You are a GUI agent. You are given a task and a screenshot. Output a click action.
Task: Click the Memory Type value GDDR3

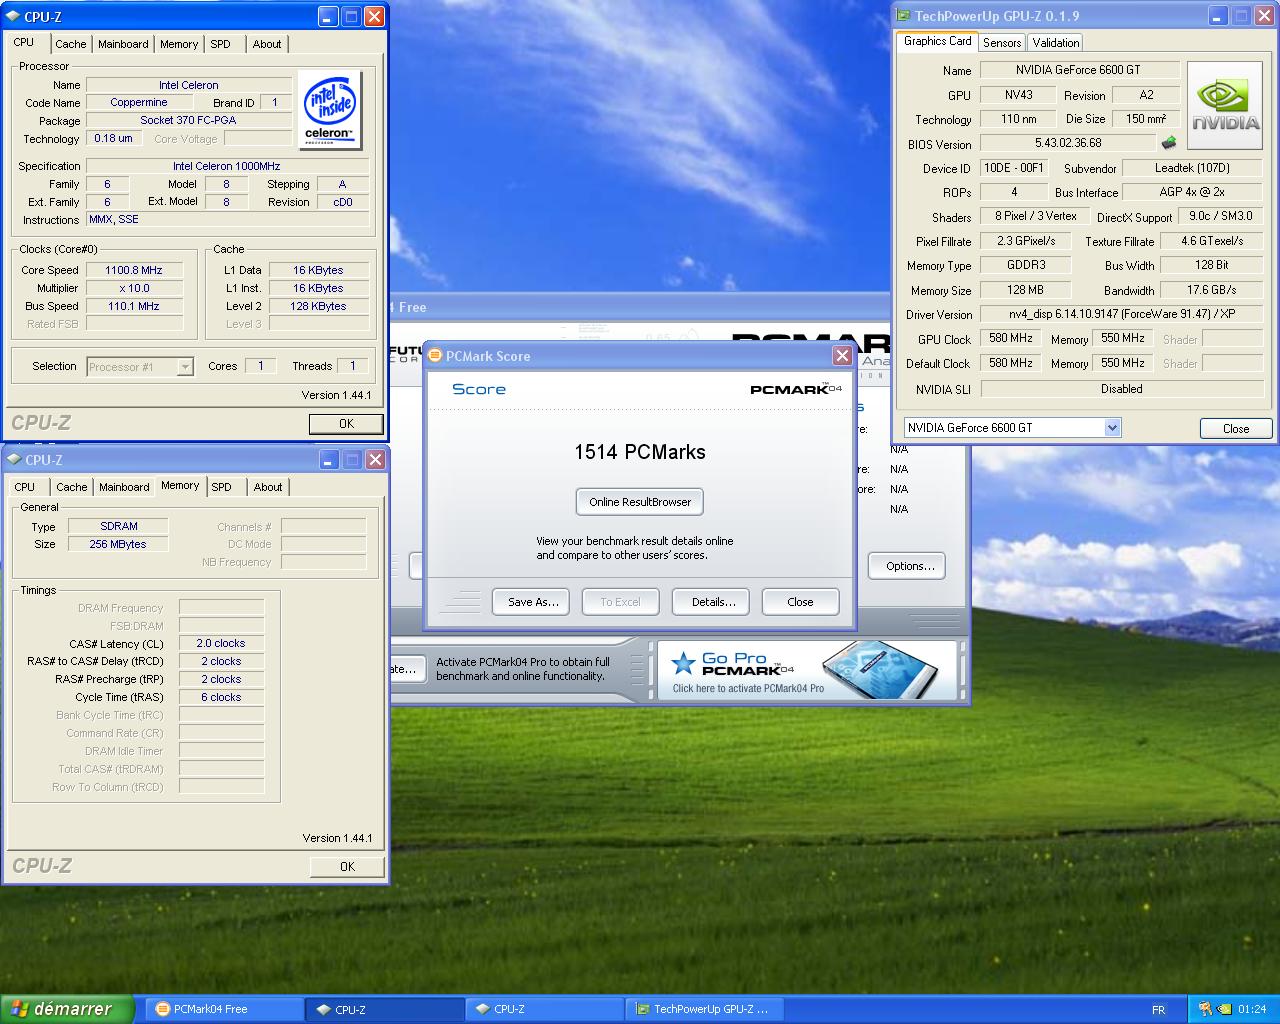click(x=1026, y=265)
